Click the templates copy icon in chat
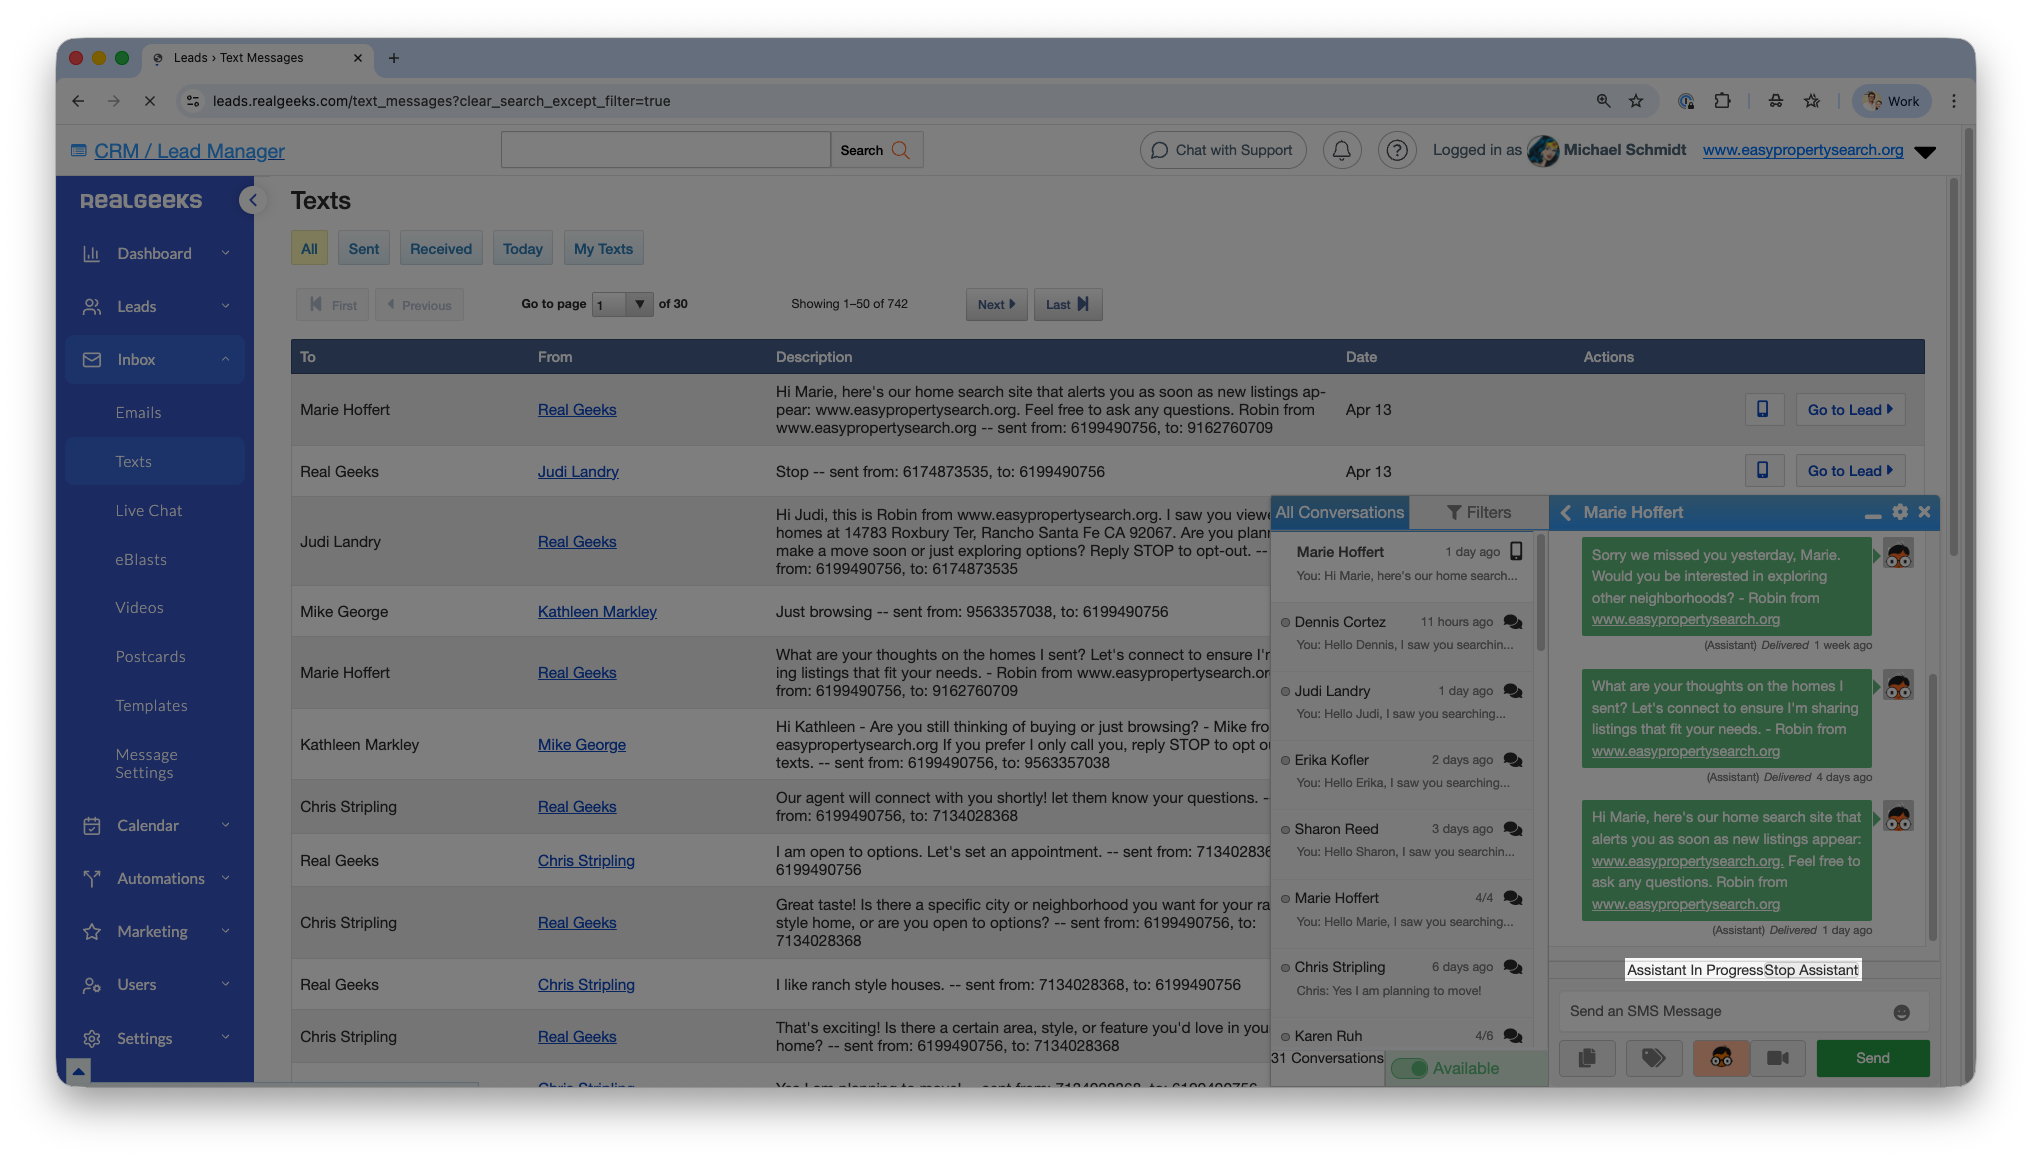Viewport: 2032px width, 1161px height. pyautogui.click(x=1587, y=1058)
